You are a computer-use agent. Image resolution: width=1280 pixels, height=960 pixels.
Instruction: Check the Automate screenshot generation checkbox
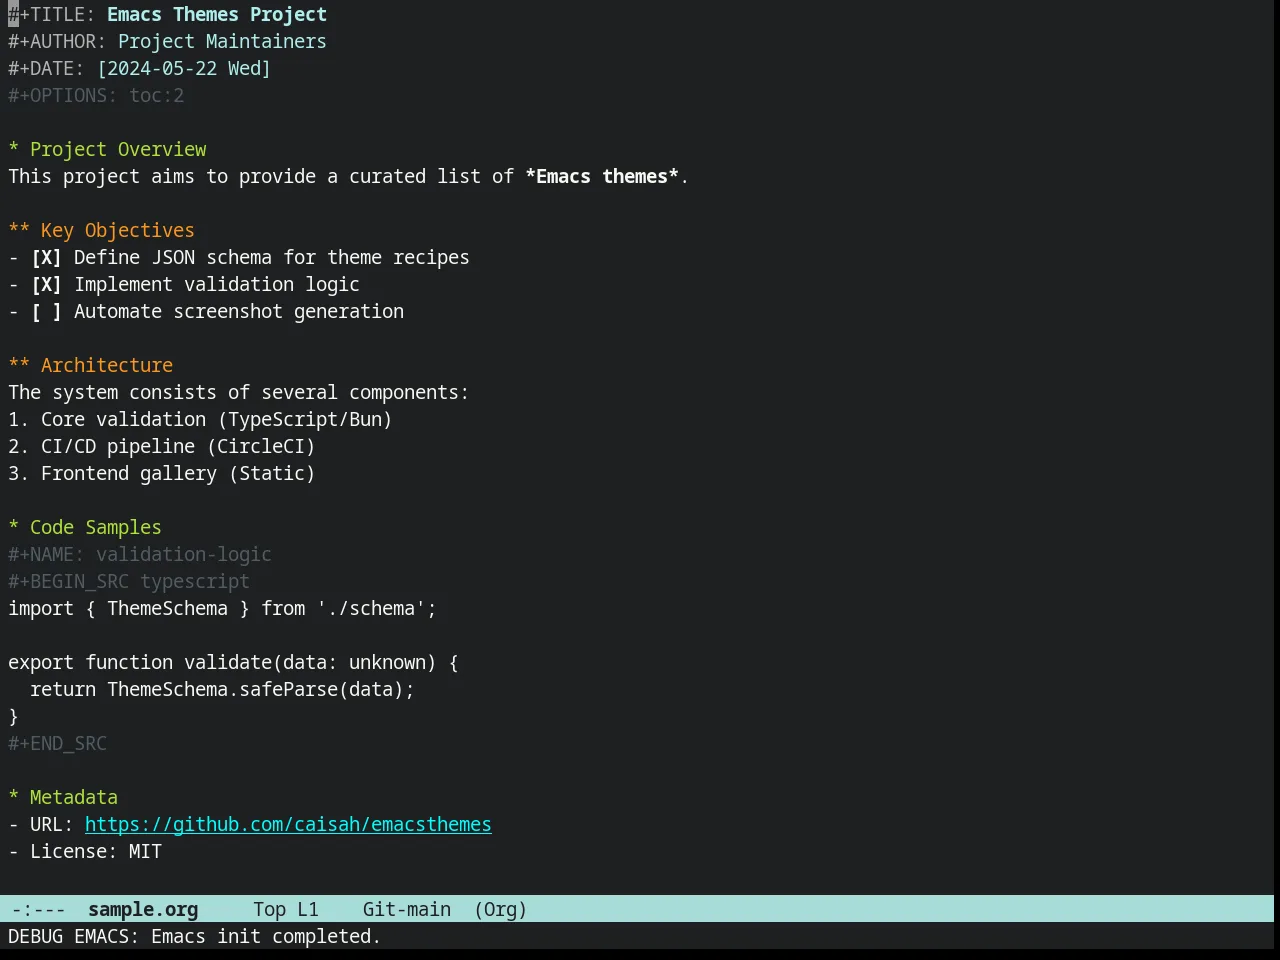pos(46,312)
